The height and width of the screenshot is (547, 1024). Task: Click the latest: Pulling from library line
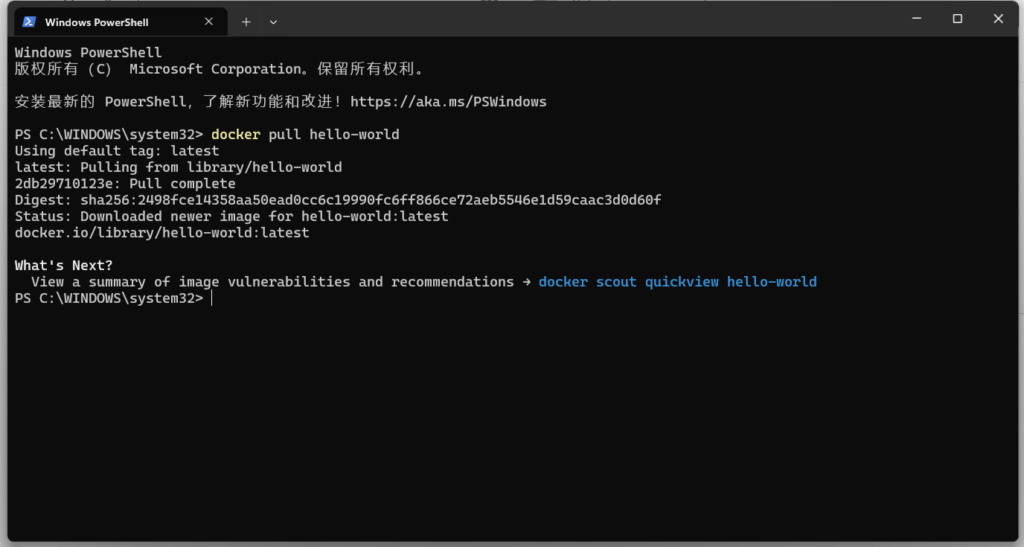[178, 167]
